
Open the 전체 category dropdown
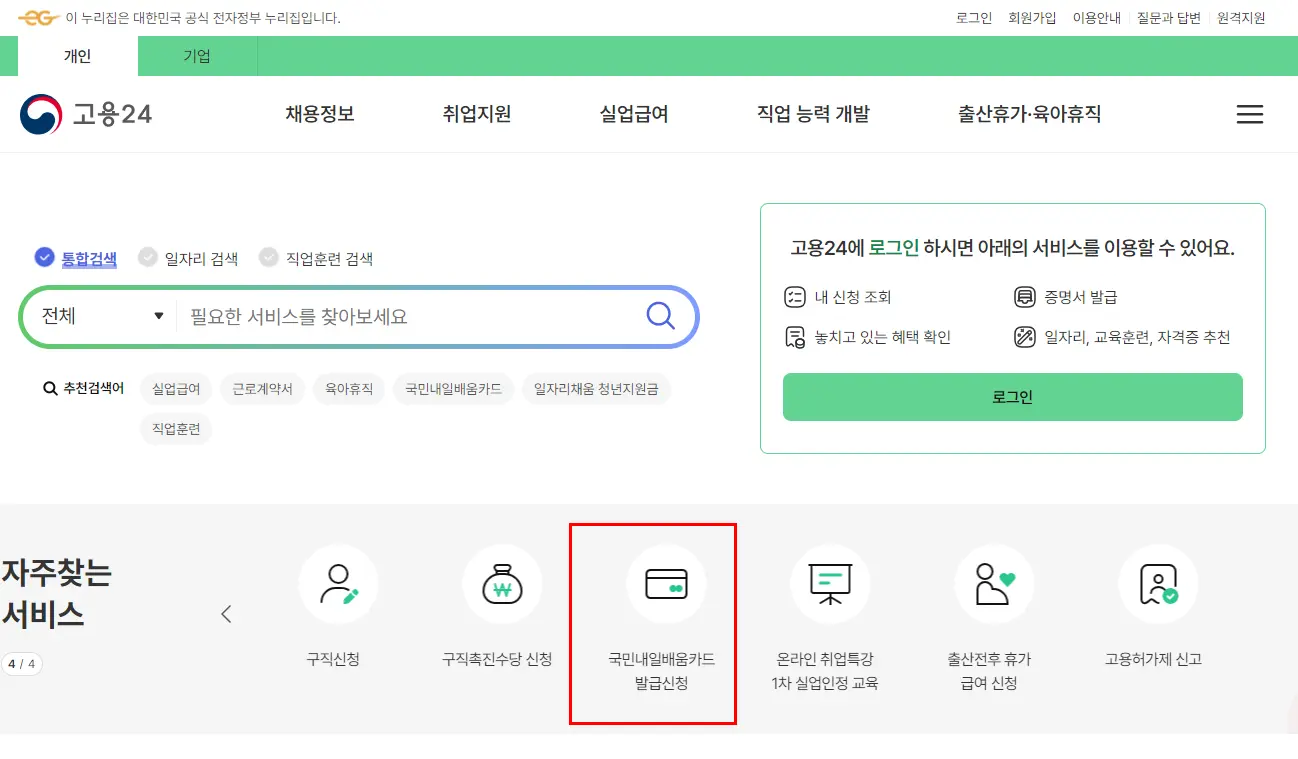[x=98, y=315]
